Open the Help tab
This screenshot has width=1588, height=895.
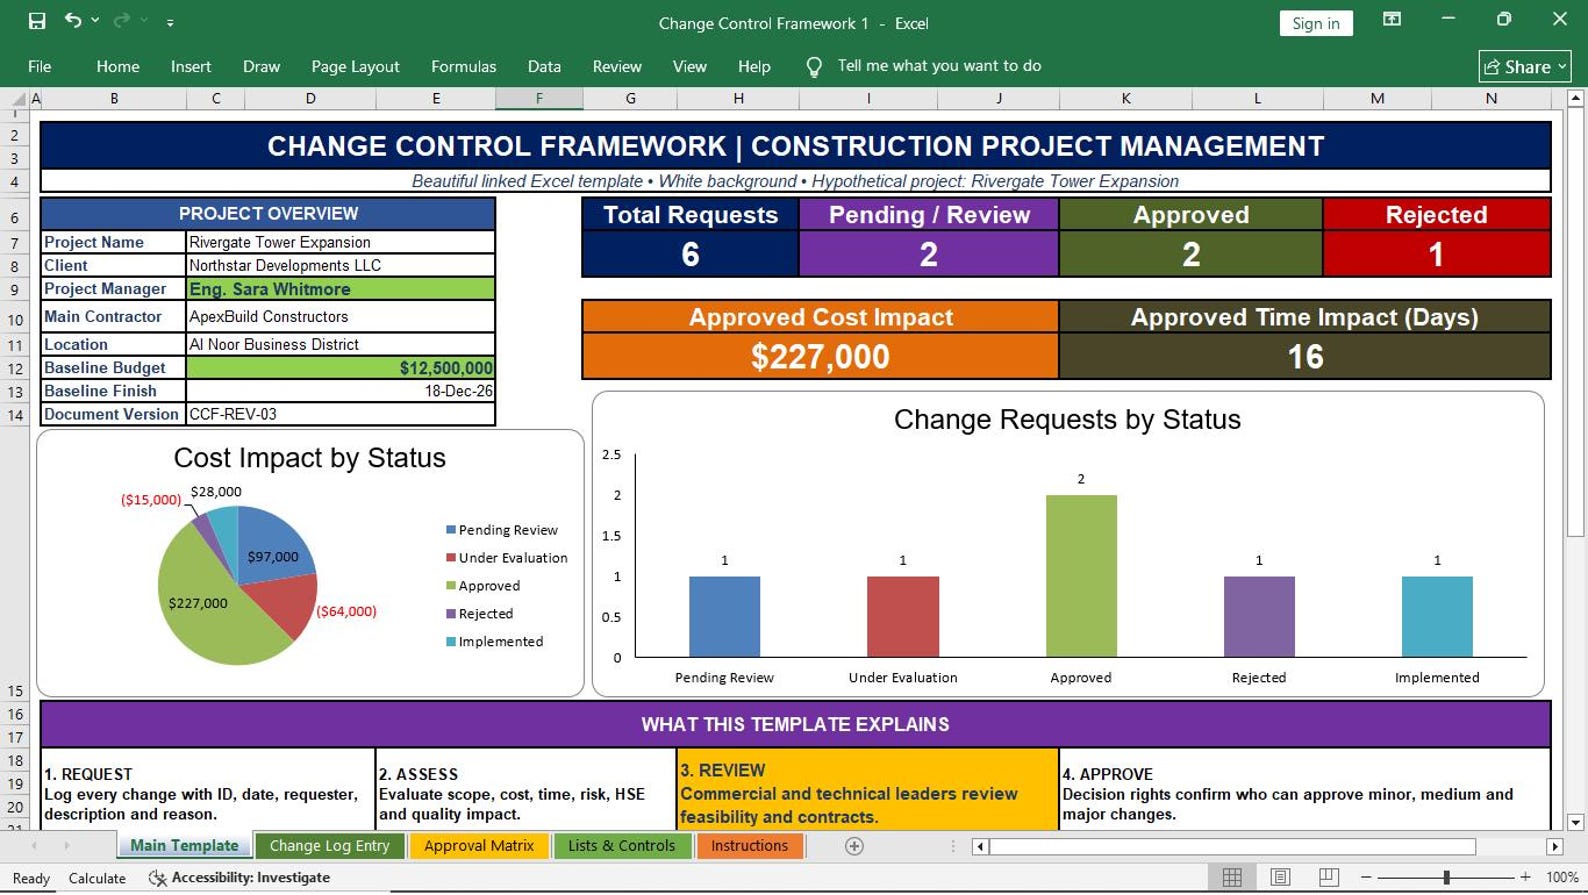(x=754, y=66)
